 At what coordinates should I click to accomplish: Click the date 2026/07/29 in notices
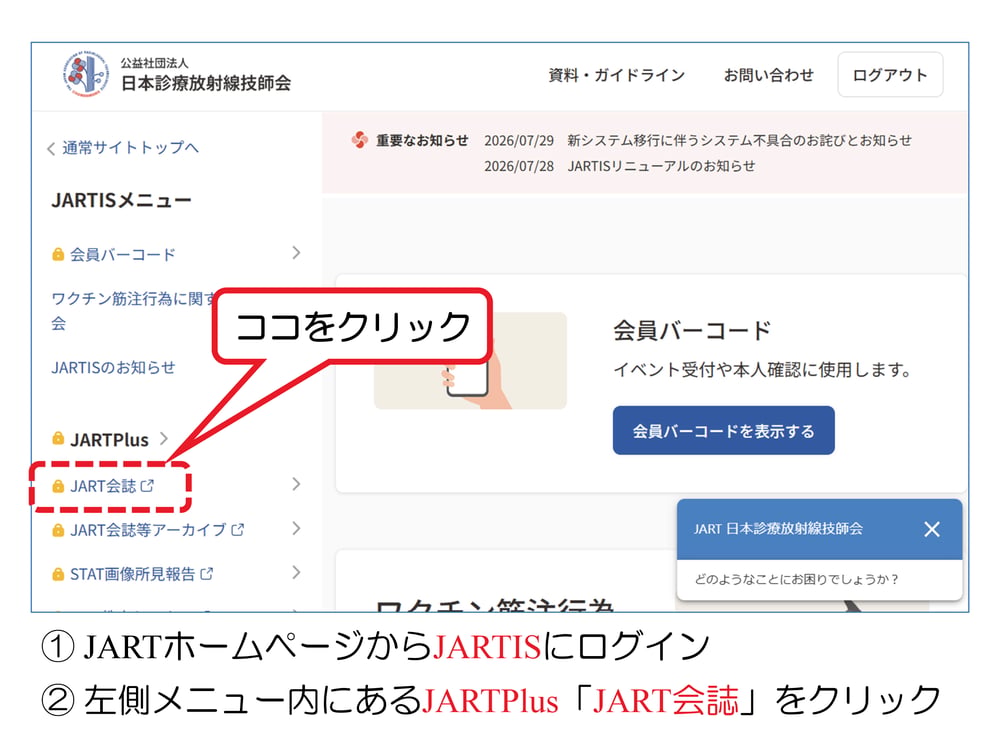(x=519, y=140)
